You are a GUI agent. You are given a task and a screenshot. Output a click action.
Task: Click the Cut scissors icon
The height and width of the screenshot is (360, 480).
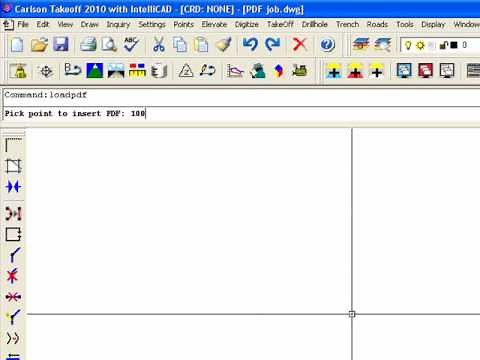click(x=159, y=45)
